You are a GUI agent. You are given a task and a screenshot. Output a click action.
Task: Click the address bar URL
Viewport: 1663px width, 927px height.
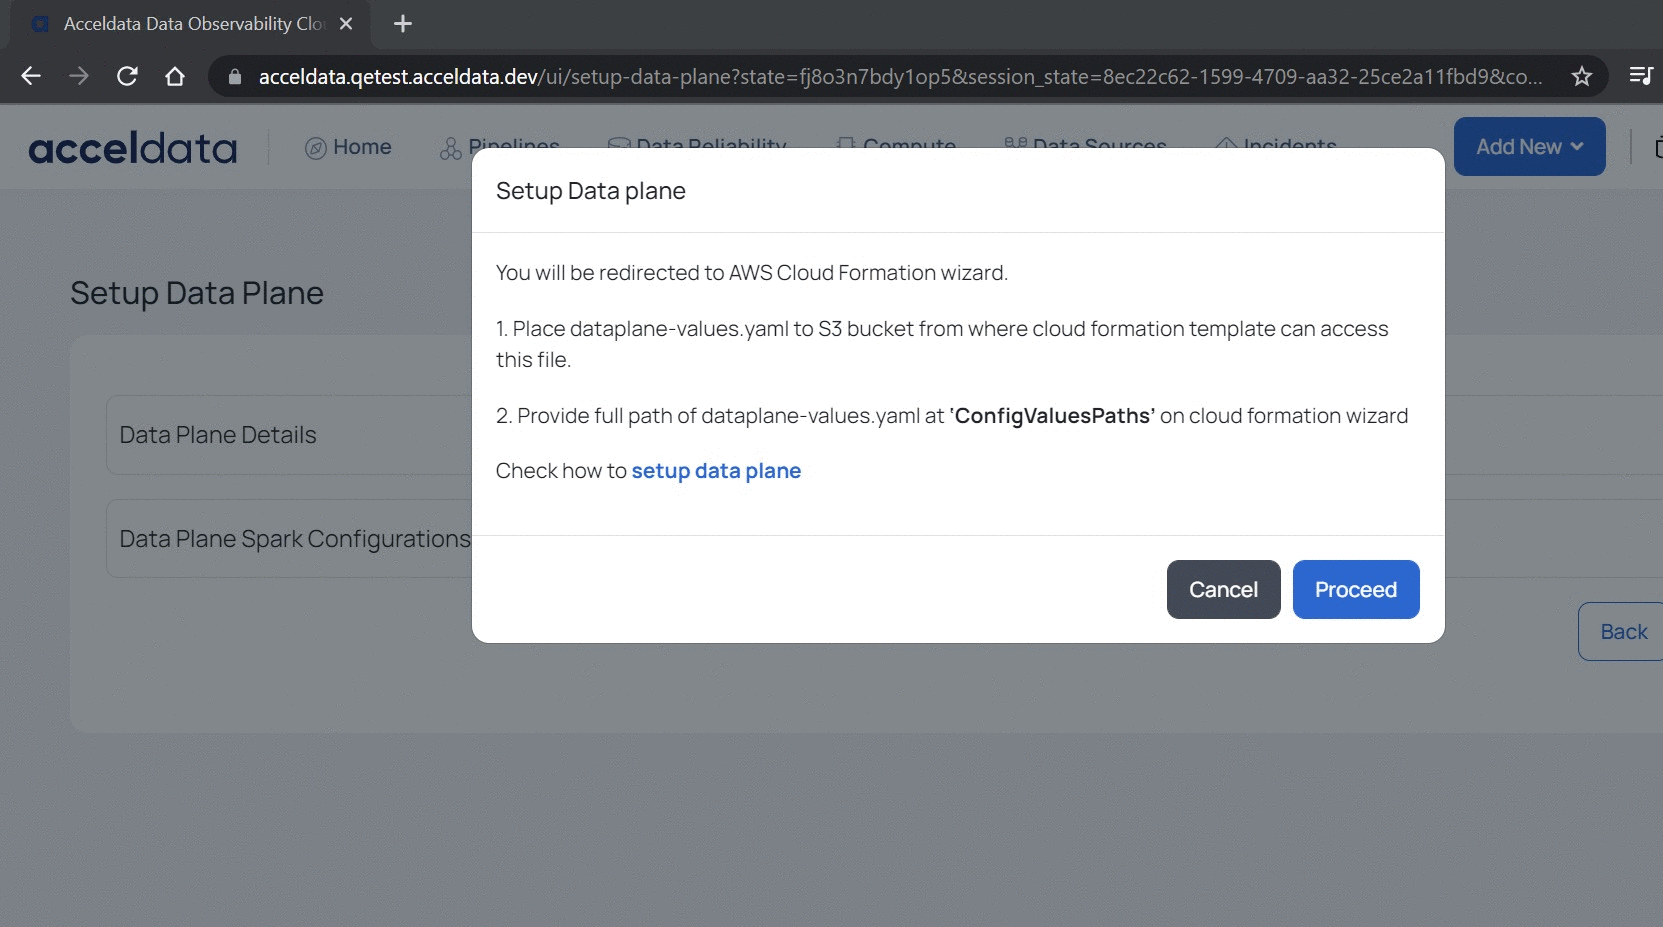coord(900,77)
